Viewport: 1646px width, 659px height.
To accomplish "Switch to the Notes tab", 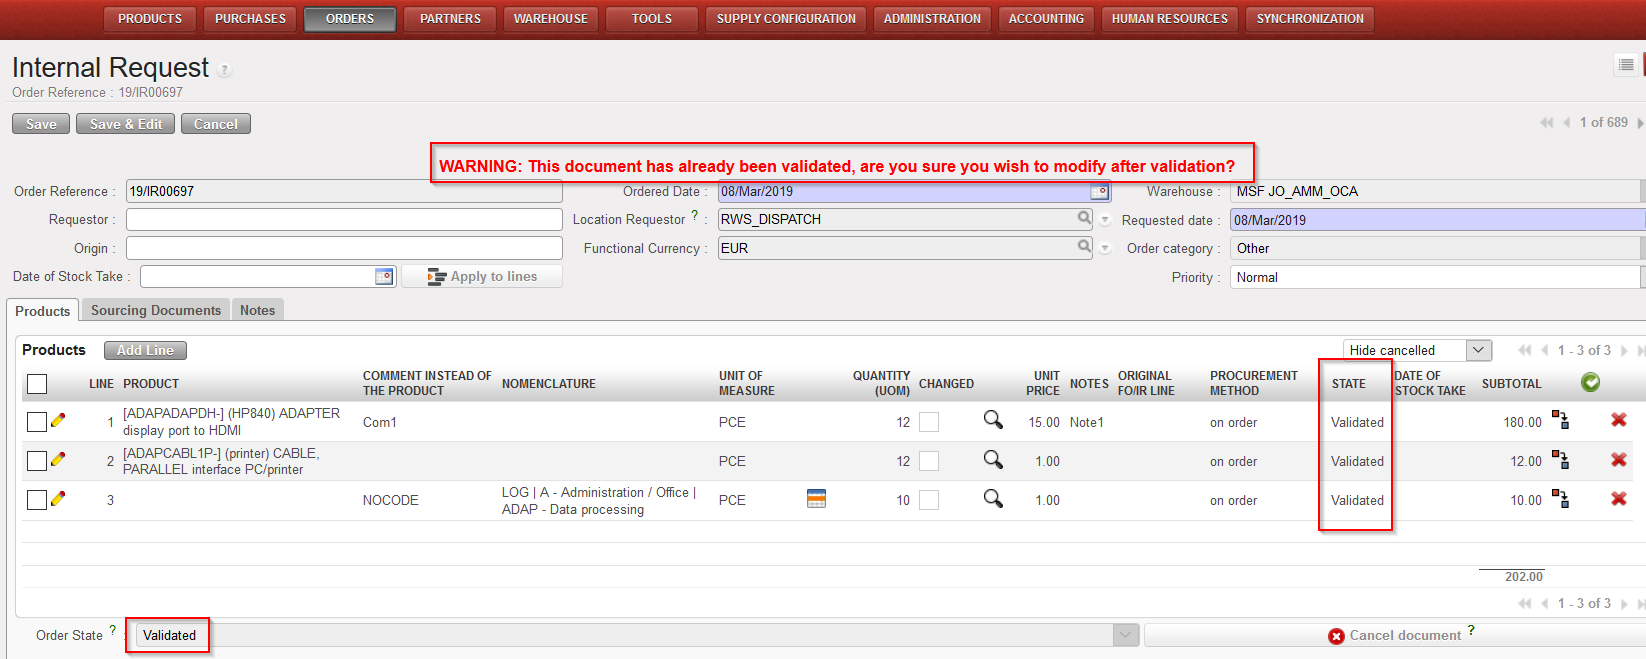I will [257, 310].
